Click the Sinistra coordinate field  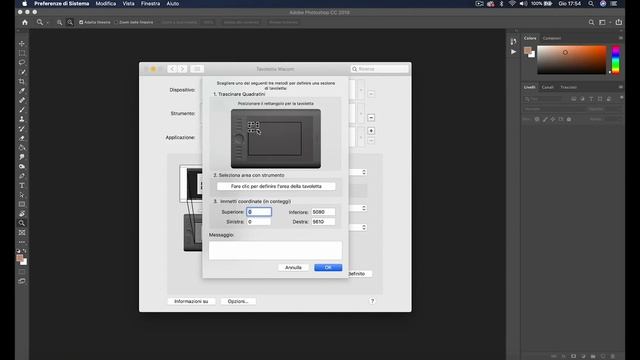coord(259,222)
